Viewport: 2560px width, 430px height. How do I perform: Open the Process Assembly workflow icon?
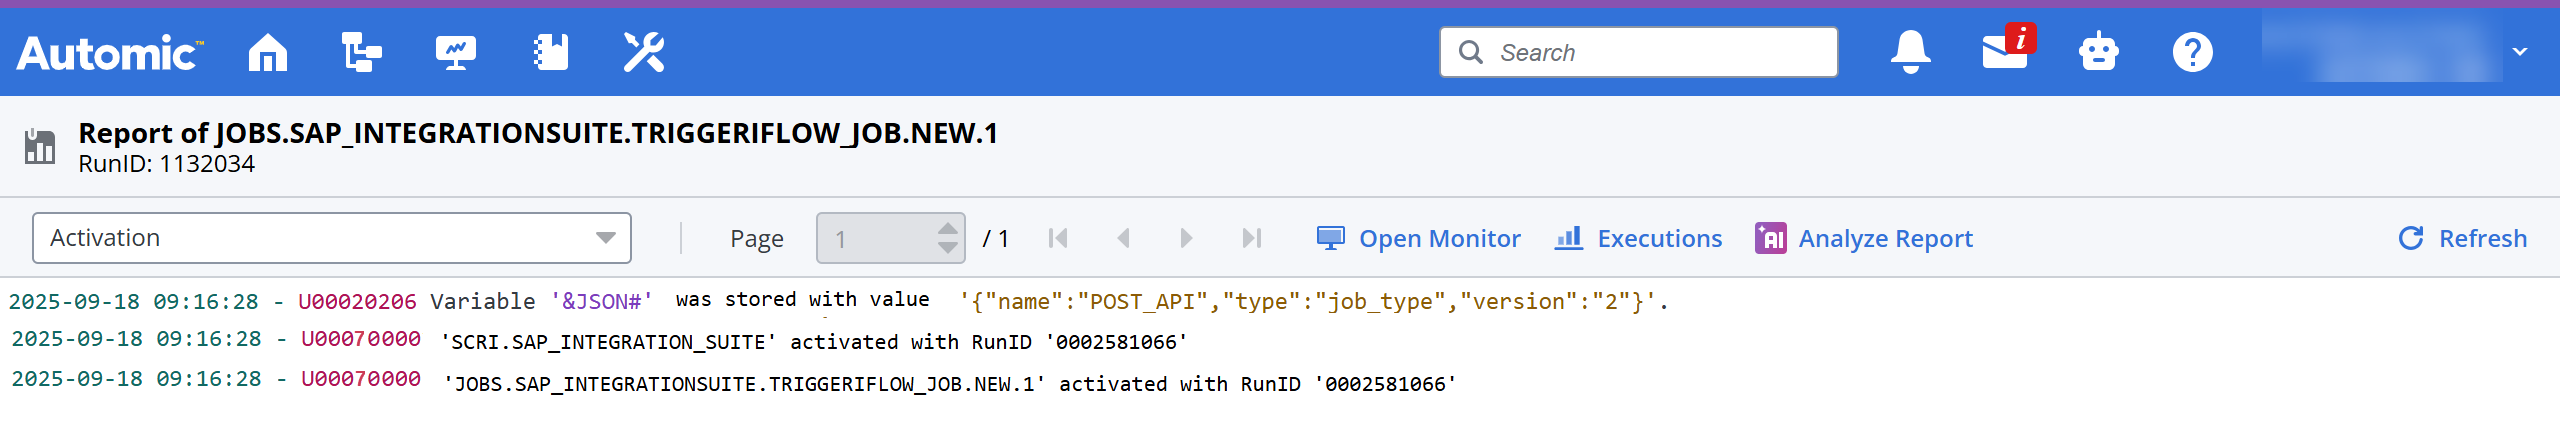361,52
